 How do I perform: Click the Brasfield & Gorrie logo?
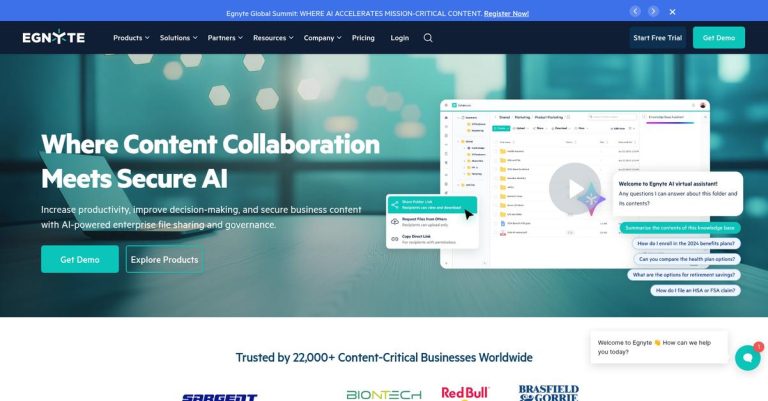(549, 393)
